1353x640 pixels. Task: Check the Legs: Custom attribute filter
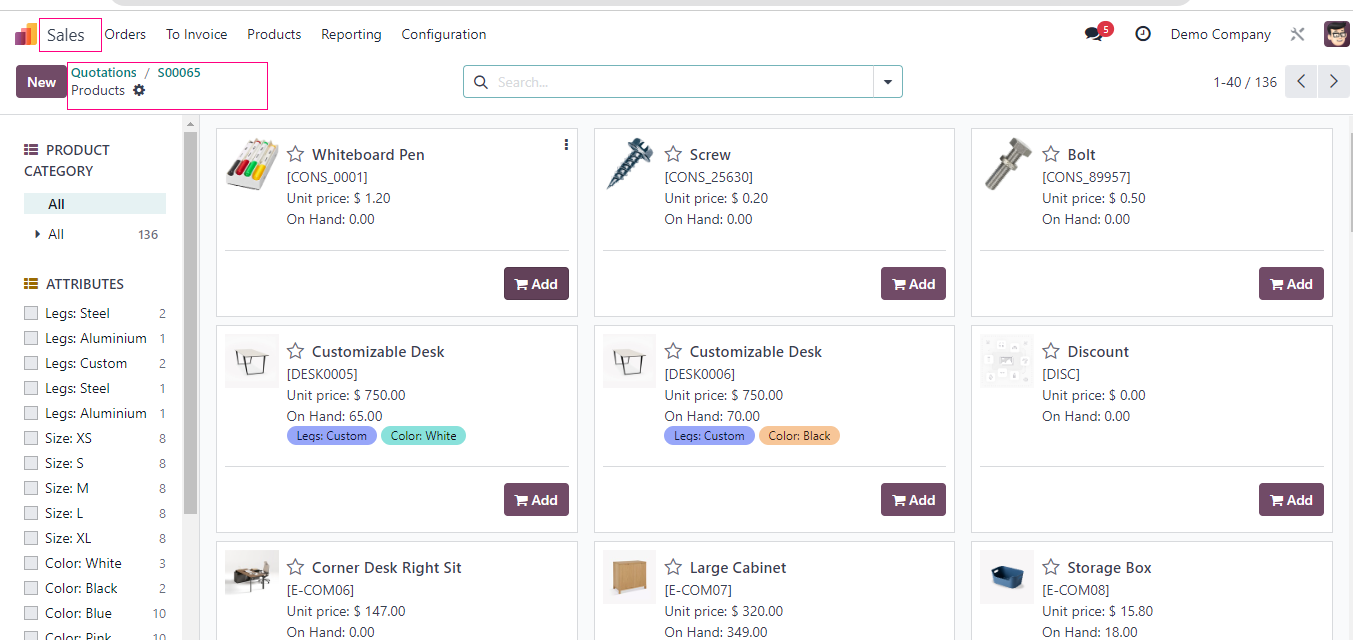31,363
